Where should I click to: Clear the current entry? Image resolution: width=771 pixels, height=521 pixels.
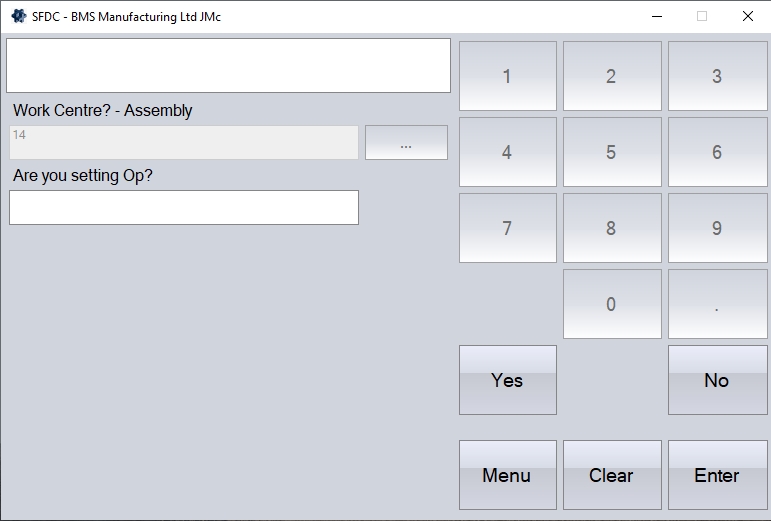pyautogui.click(x=612, y=475)
